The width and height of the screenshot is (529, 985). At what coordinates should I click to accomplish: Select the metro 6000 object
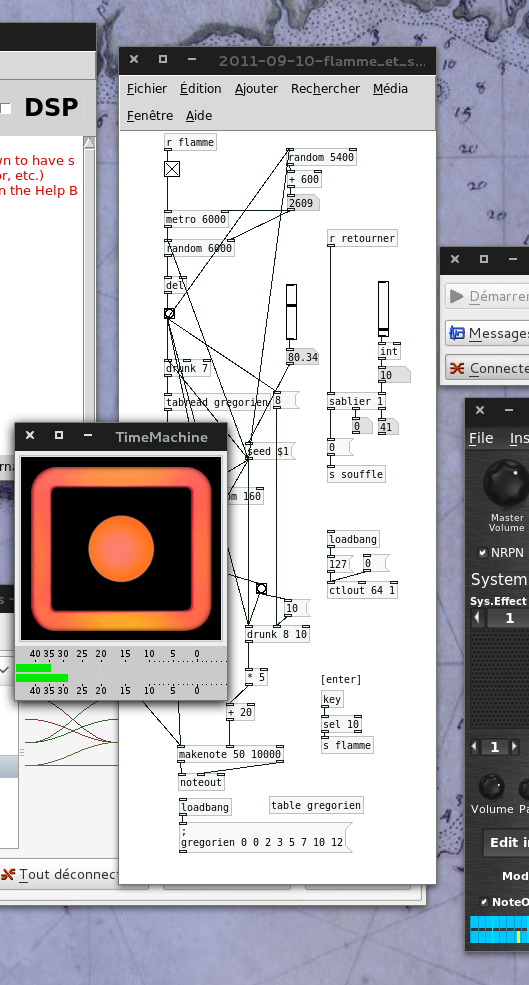pos(196,219)
